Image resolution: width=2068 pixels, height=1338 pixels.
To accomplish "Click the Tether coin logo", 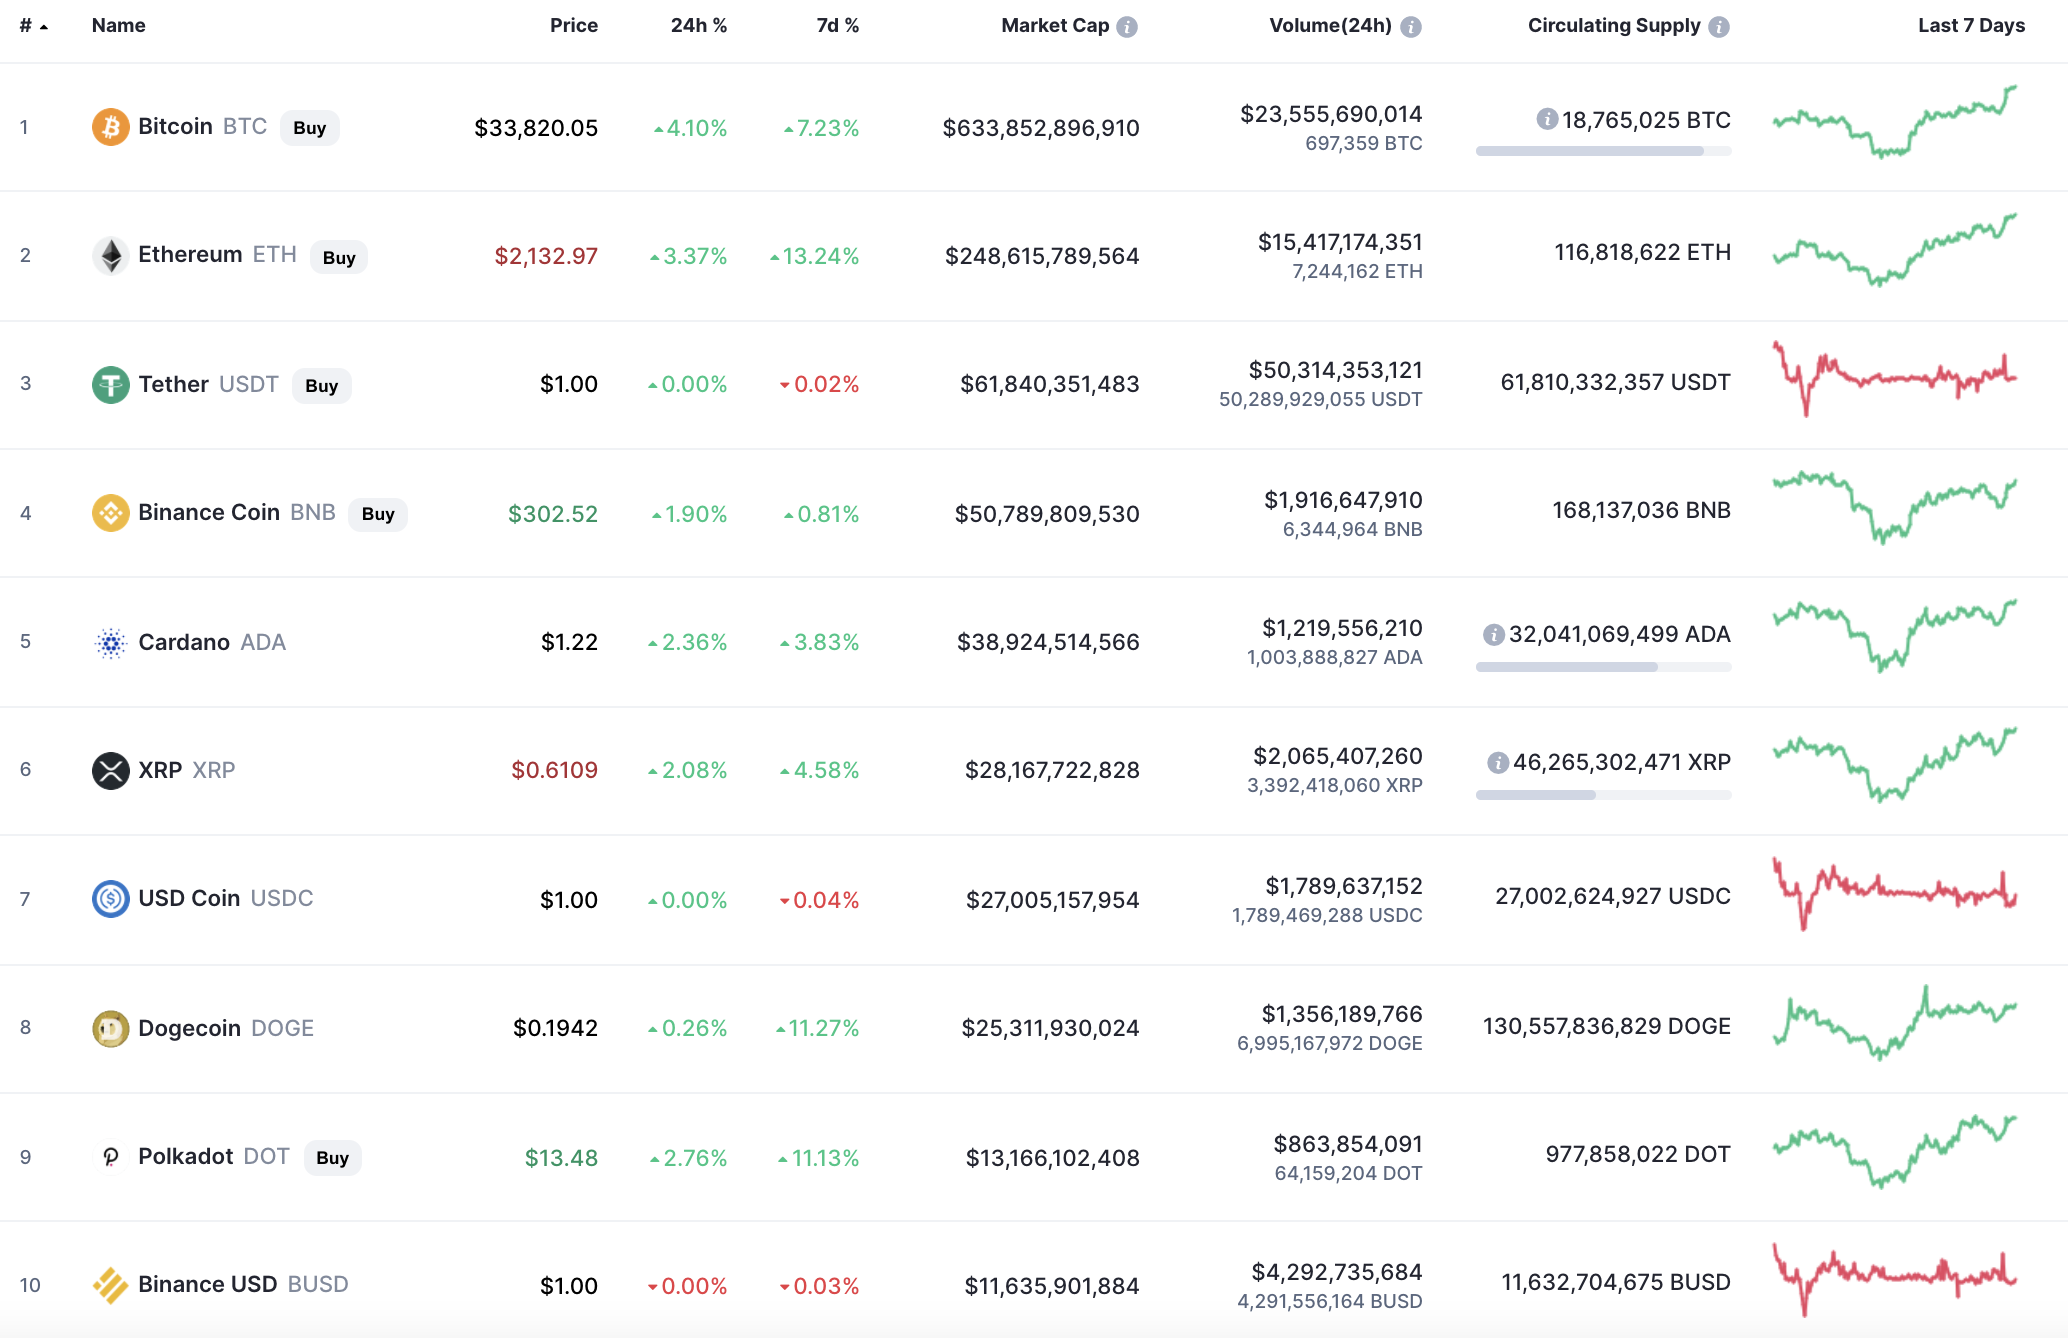I will tap(111, 384).
